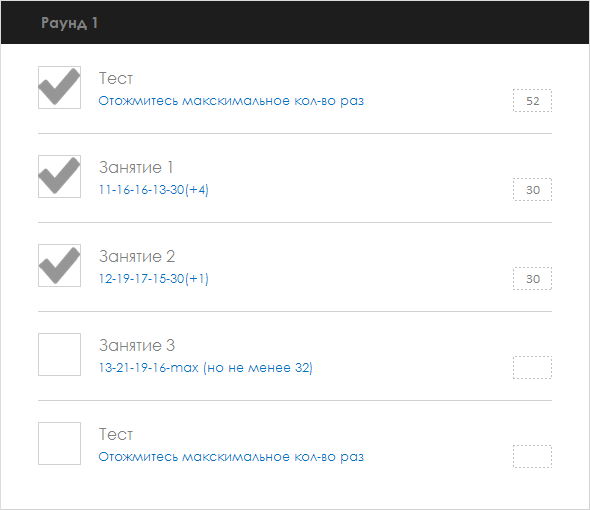Uncheck the first Тест checkbox

pyautogui.click(x=59, y=87)
